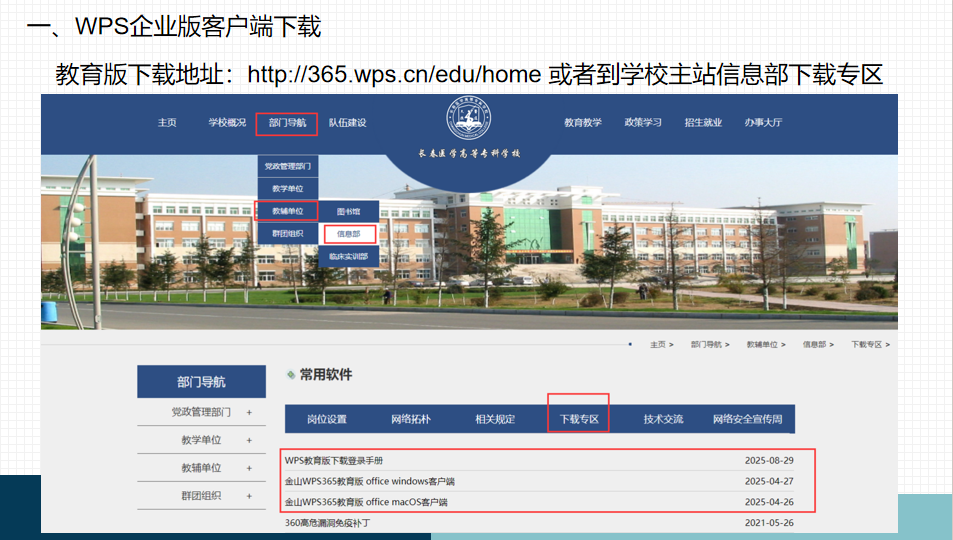Open WPS教育版下载登录手册 link
Viewport: 953px width, 540px height.
[334, 460]
